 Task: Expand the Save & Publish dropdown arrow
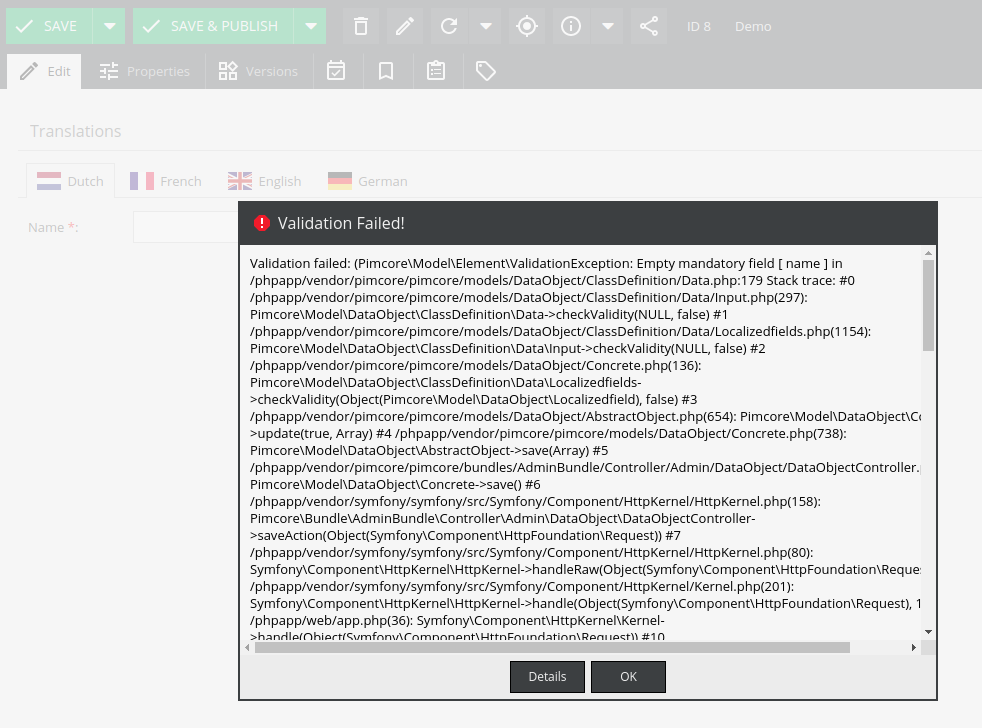tap(311, 26)
